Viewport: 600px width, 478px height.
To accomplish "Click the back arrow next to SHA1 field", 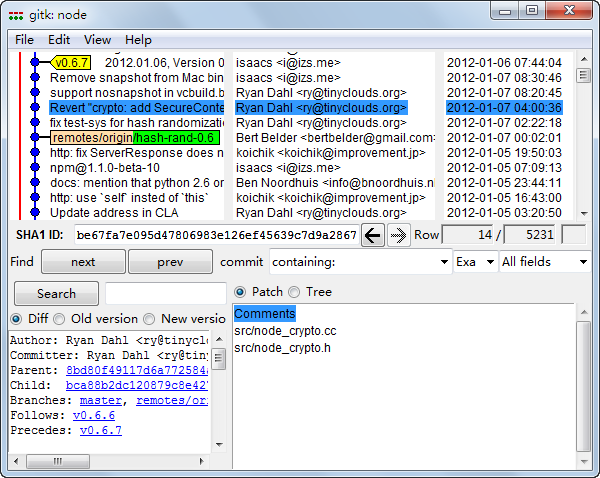I will (373, 235).
